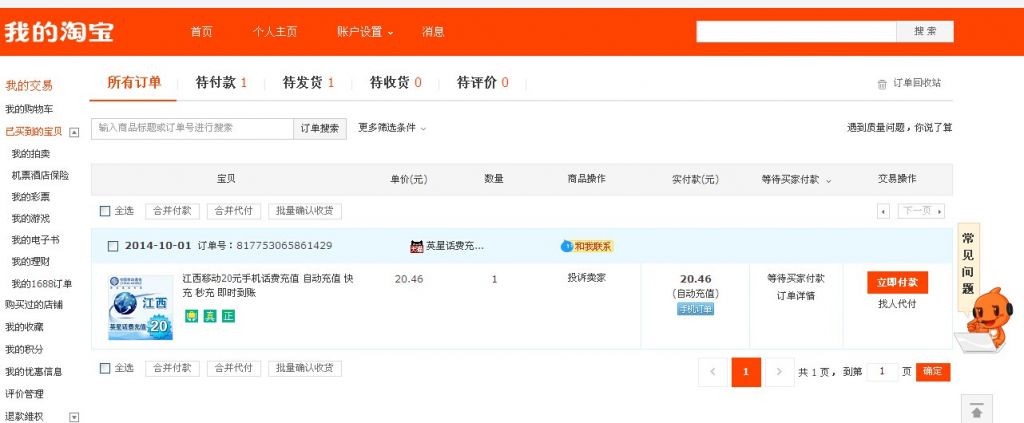Click the top 合并付款 button

172,211
